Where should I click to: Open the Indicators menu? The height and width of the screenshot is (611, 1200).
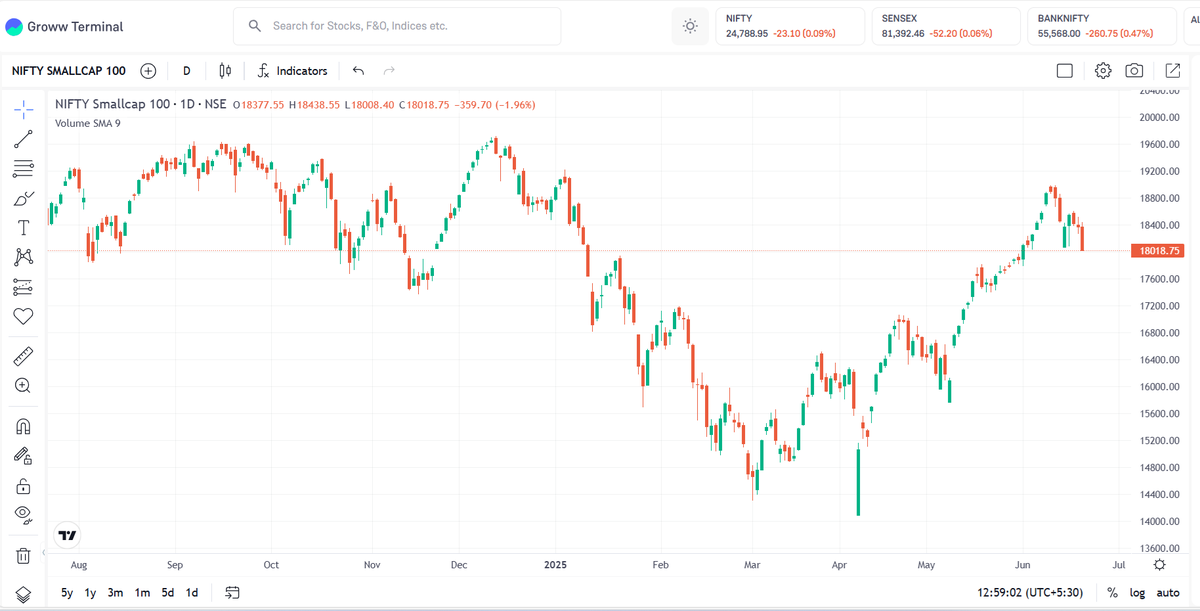292,71
